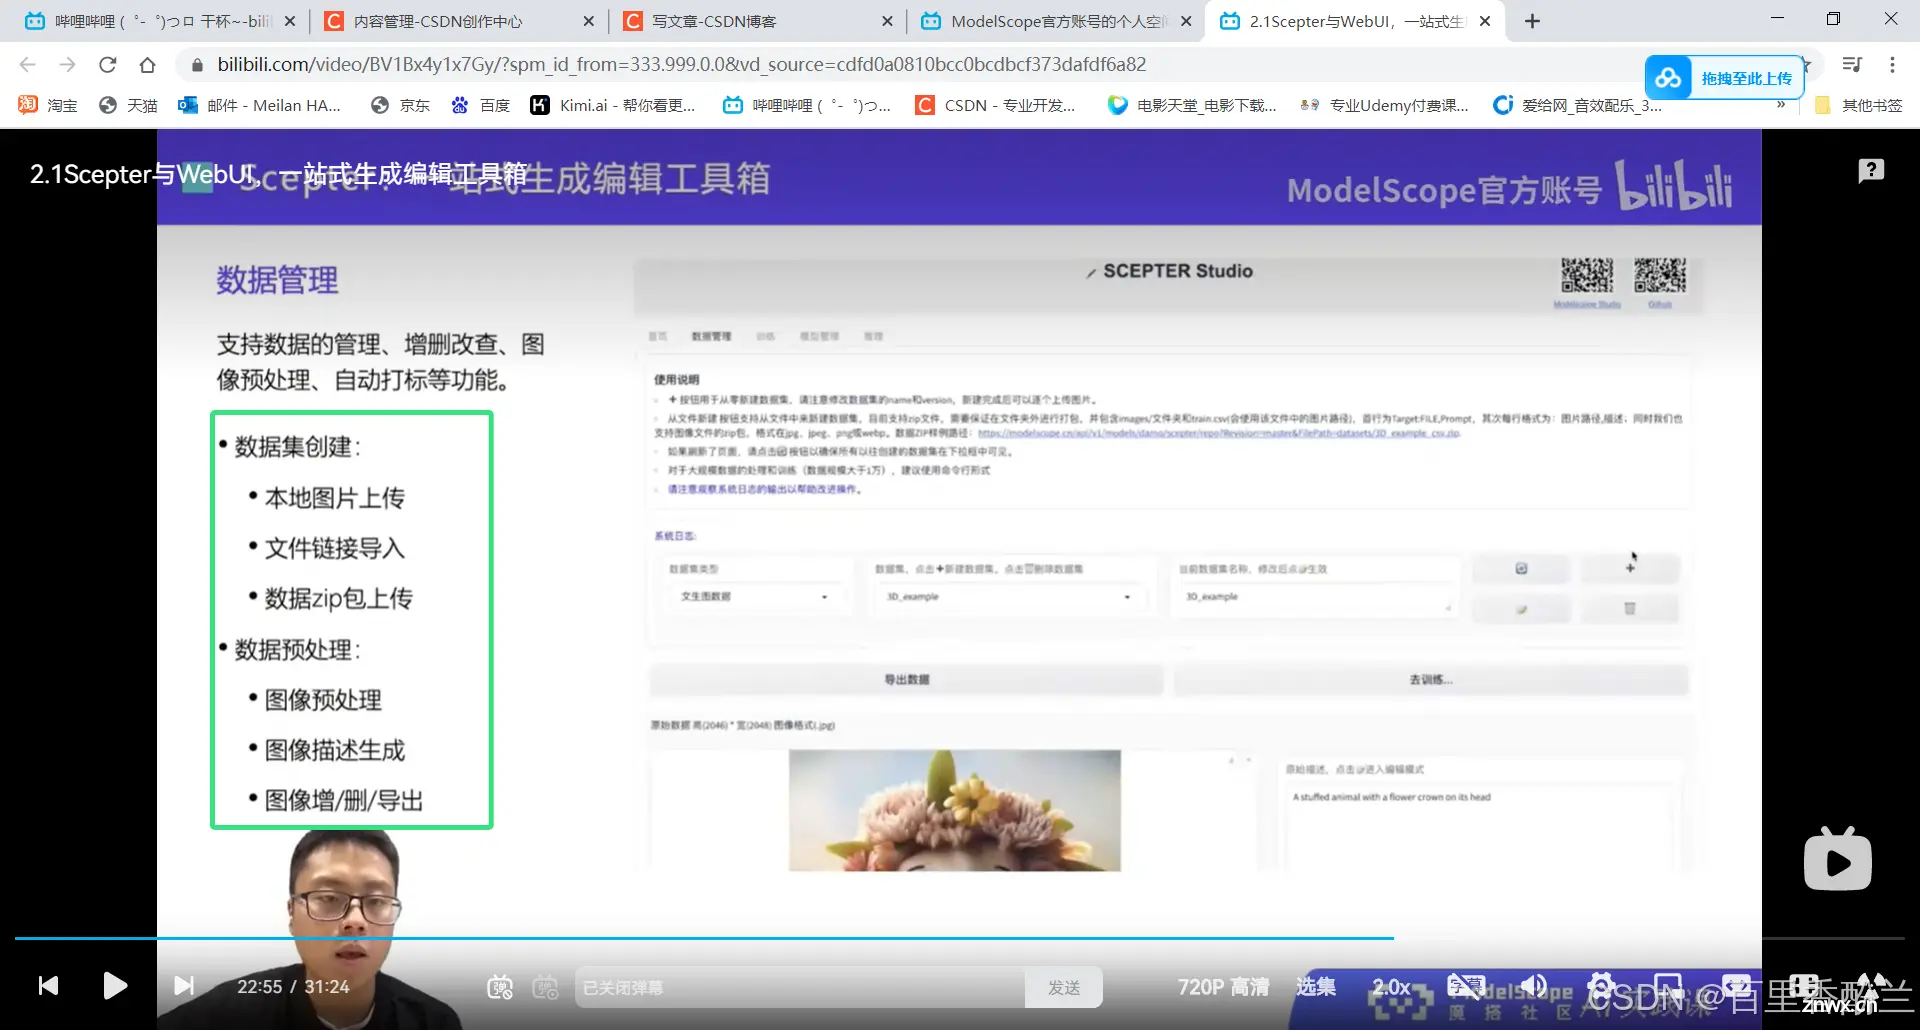Viewport: 1920px width, 1030px height.
Task: Open the browser reading list icon
Action: click(x=1852, y=65)
